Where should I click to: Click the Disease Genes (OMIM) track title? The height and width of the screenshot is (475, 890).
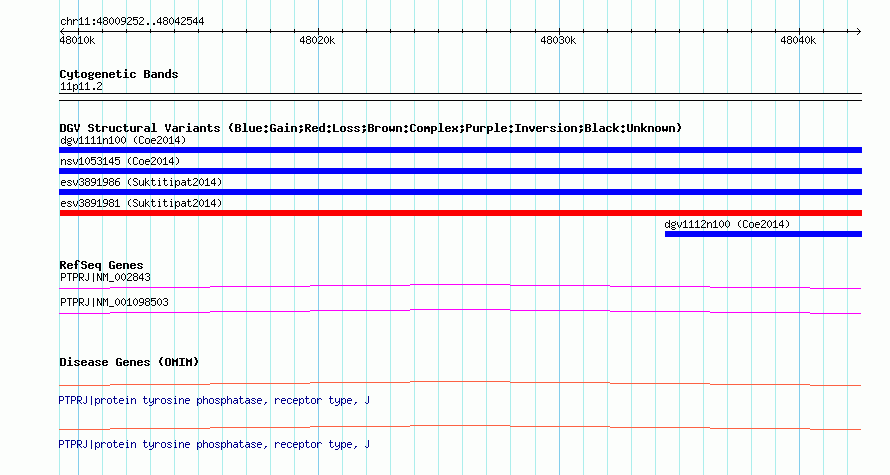(x=129, y=362)
